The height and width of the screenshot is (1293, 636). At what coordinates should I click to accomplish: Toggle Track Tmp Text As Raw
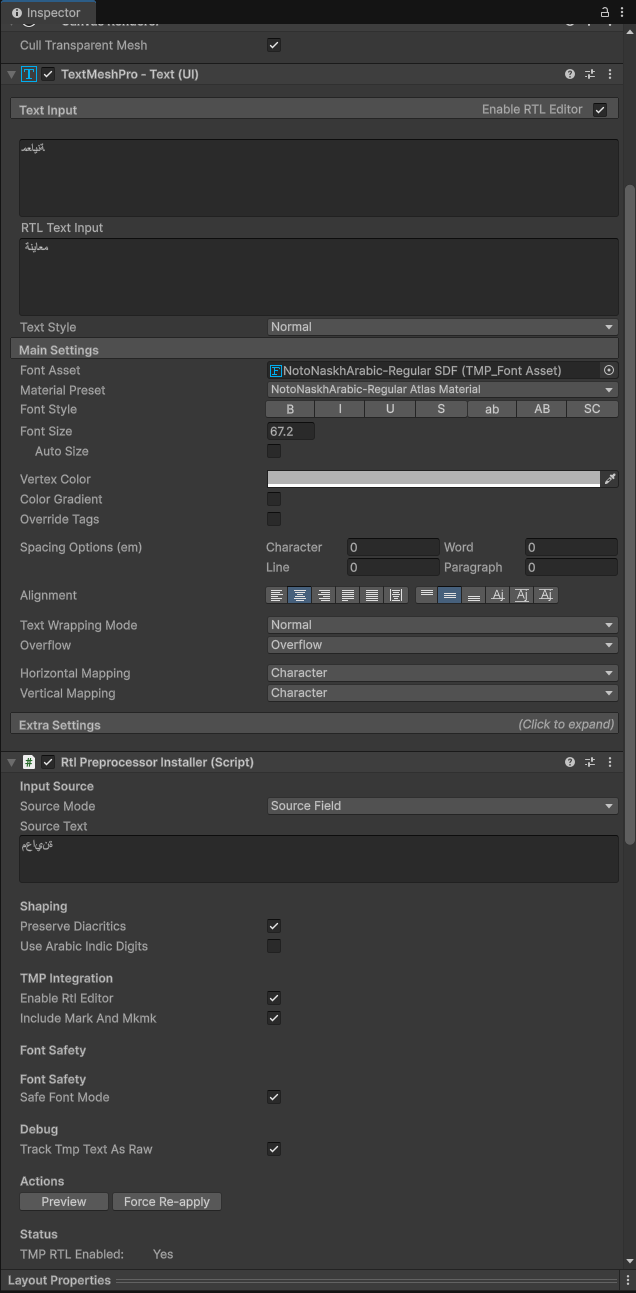point(274,1149)
